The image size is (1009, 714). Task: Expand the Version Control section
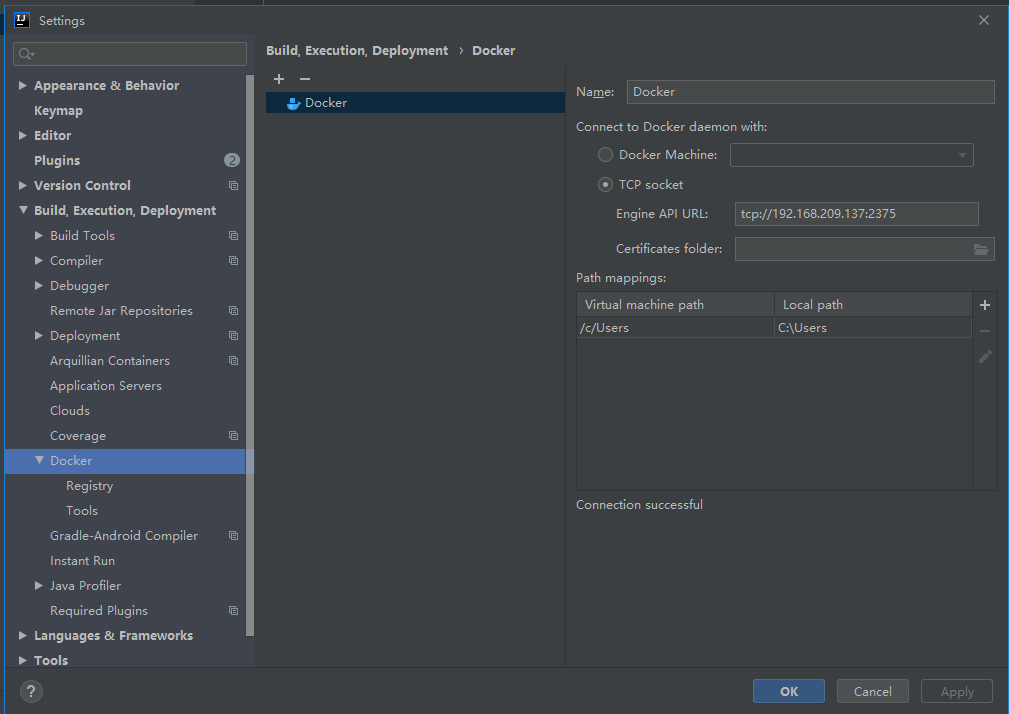coord(23,185)
